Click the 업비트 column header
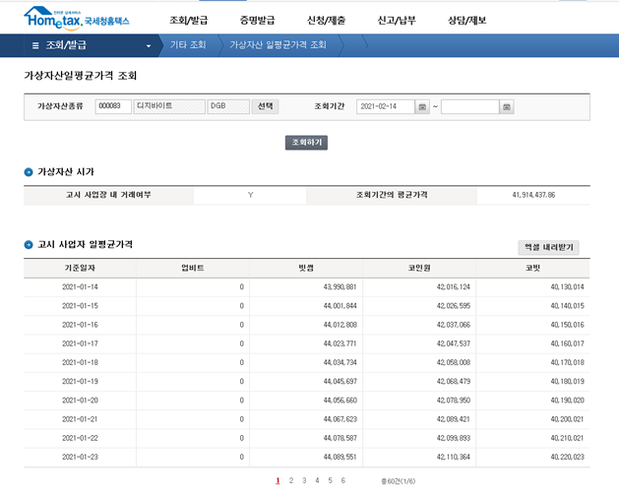The width and height of the screenshot is (619, 497). [x=193, y=268]
